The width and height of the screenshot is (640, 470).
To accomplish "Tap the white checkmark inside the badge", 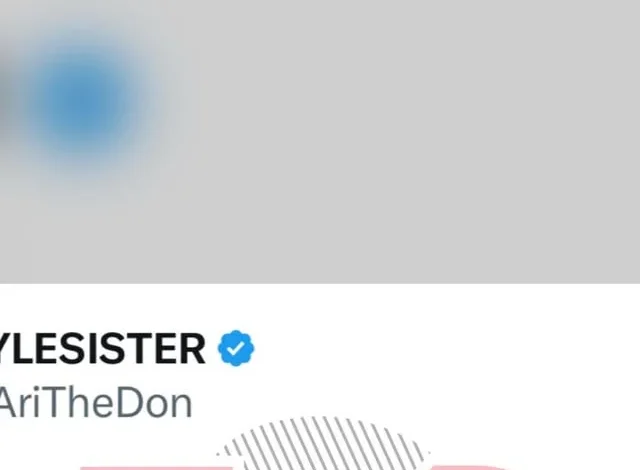I will coord(236,348).
